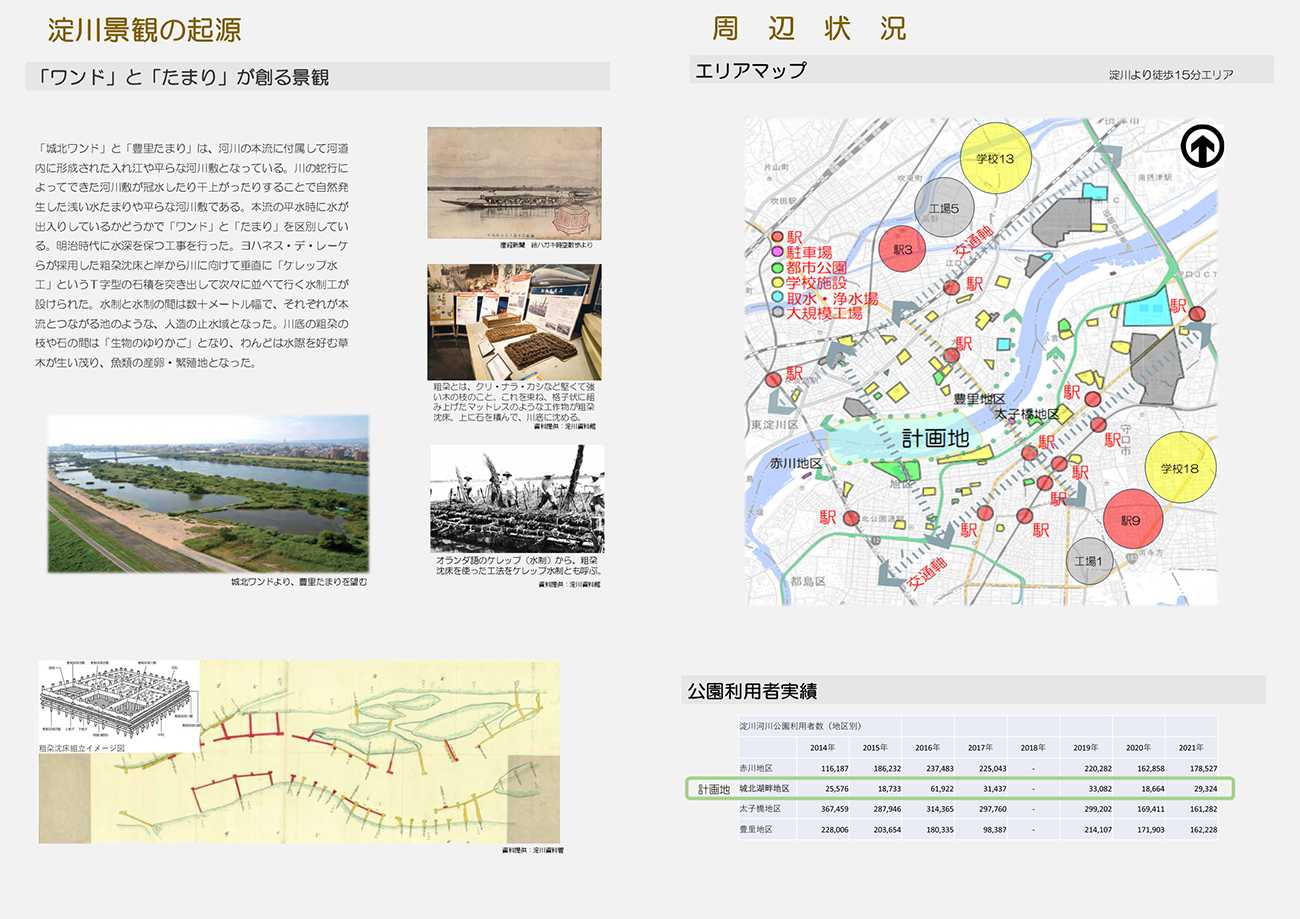1300x919 pixels.
Task: Click the エリアマップ section header
Action: pyautogui.click(x=750, y=70)
